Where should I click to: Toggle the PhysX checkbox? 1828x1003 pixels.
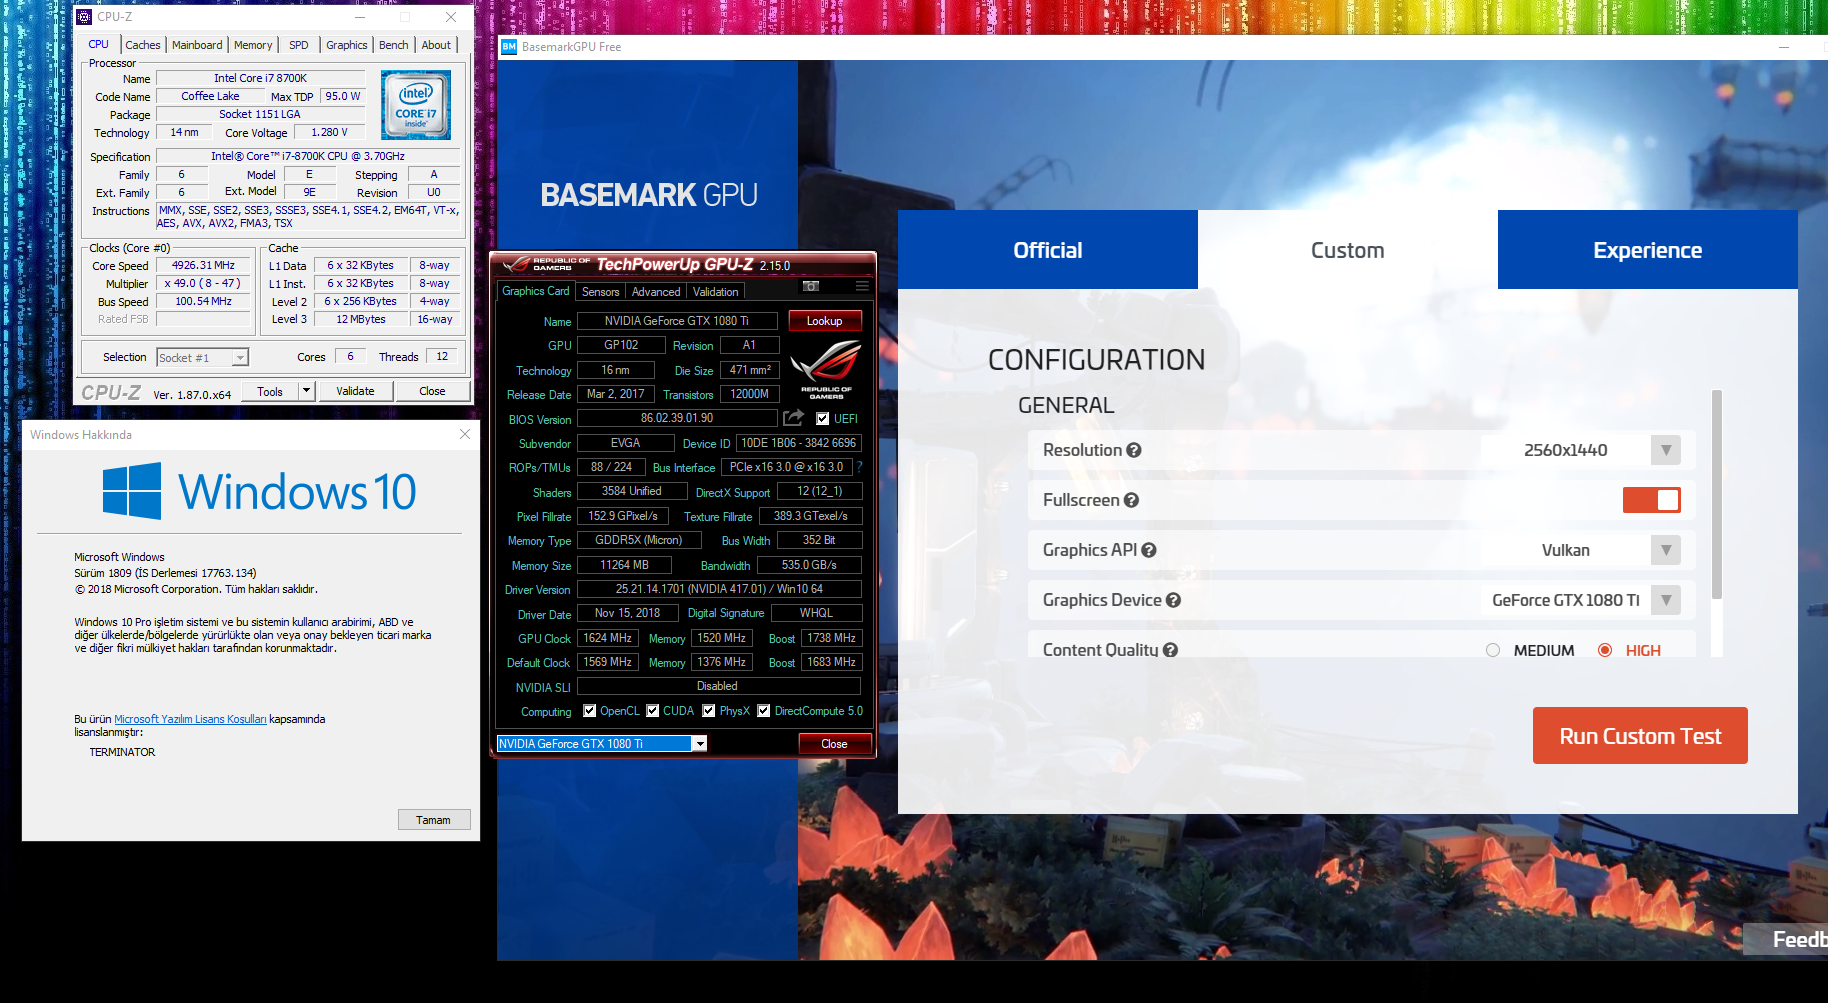point(709,711)
